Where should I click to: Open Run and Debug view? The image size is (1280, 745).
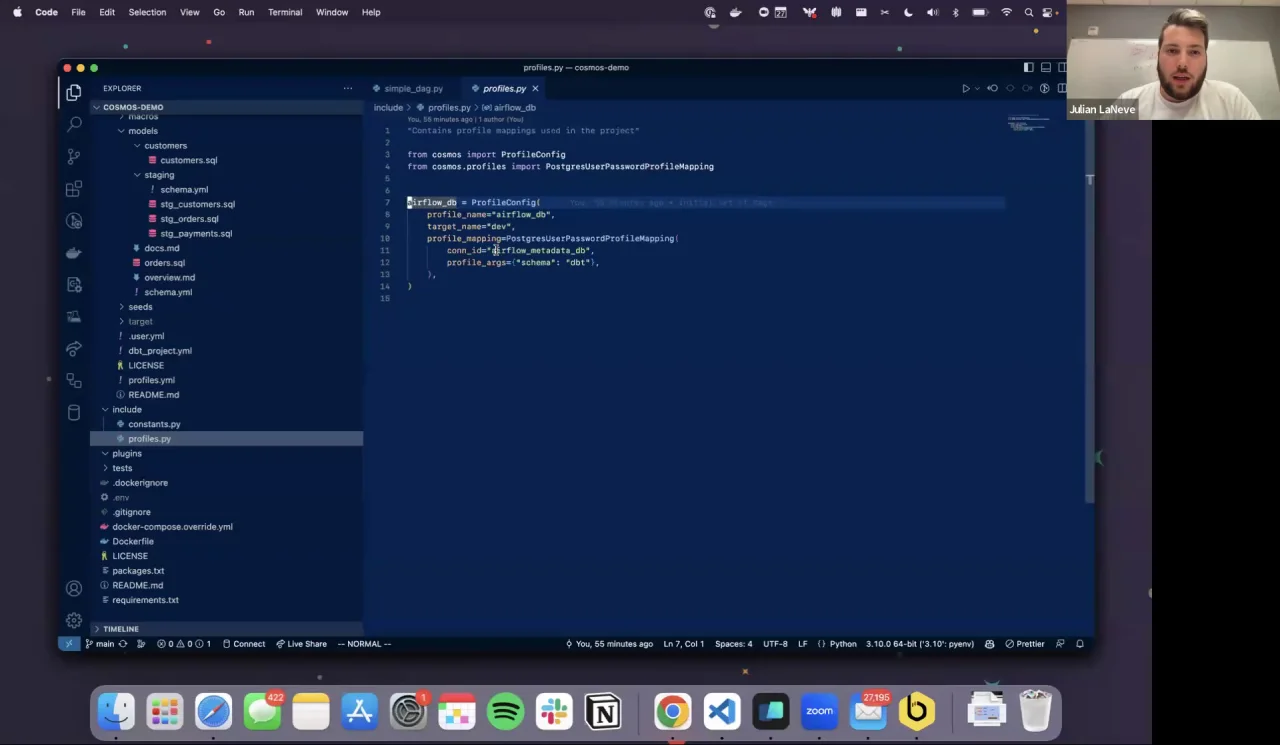tap(74, 221)
